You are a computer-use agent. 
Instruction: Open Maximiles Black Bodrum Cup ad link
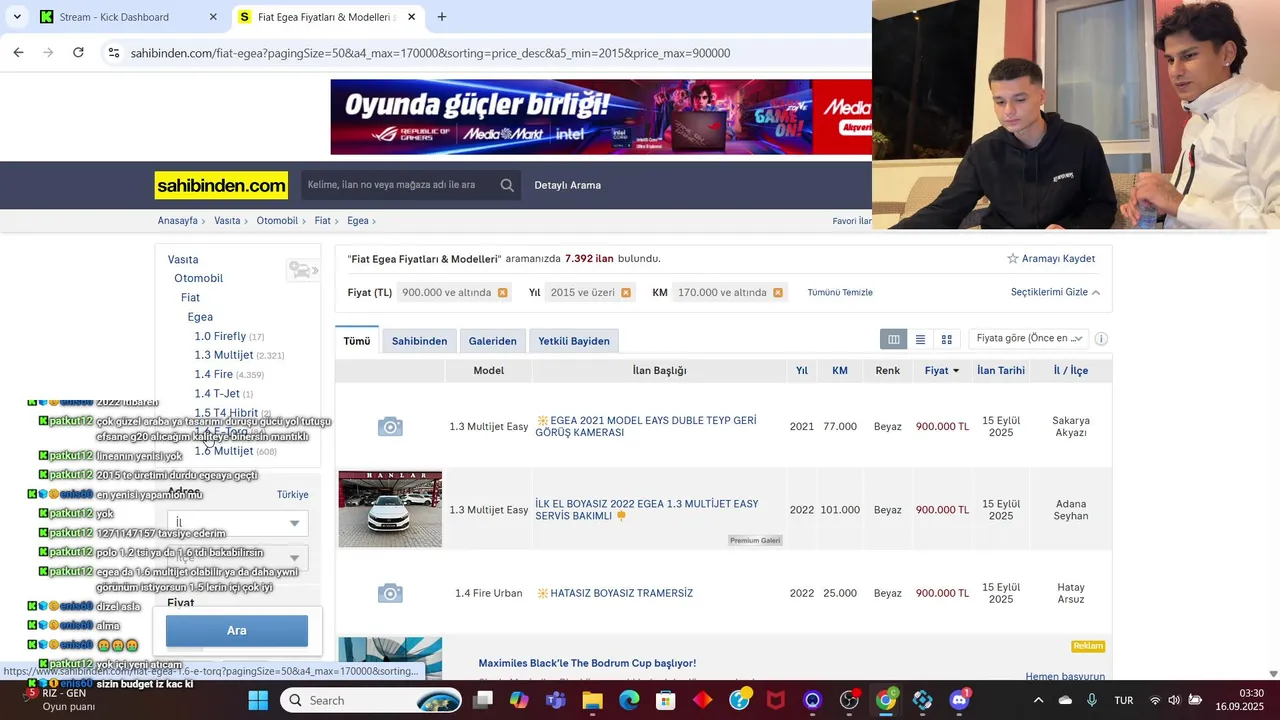click(x=587, y=663)
